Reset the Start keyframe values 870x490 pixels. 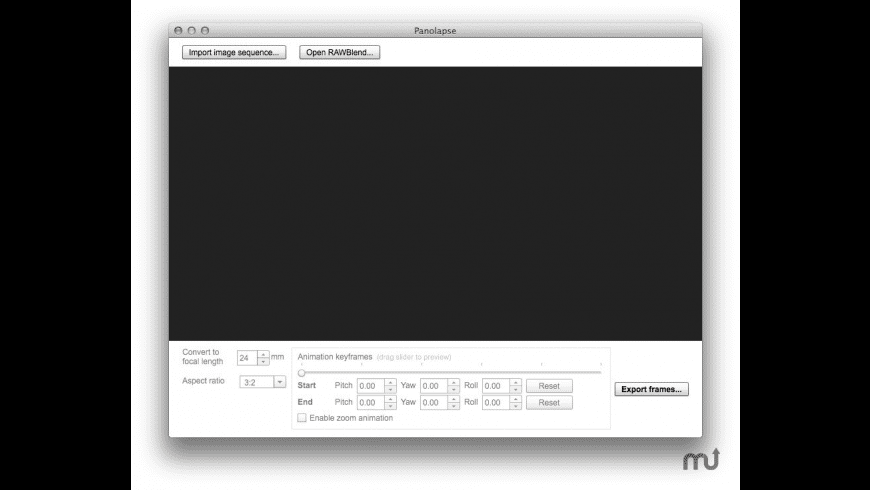(x=549, y=386)
